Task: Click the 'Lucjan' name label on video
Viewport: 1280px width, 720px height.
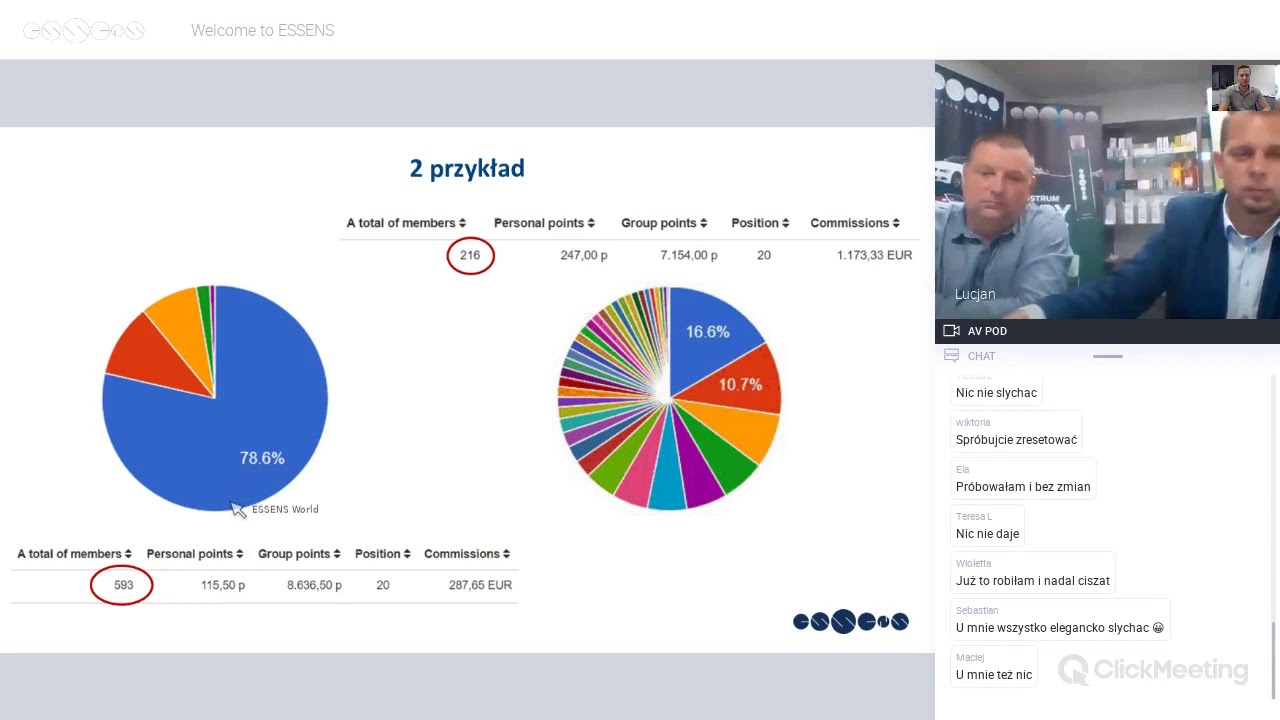Action: tap(975, 294)
